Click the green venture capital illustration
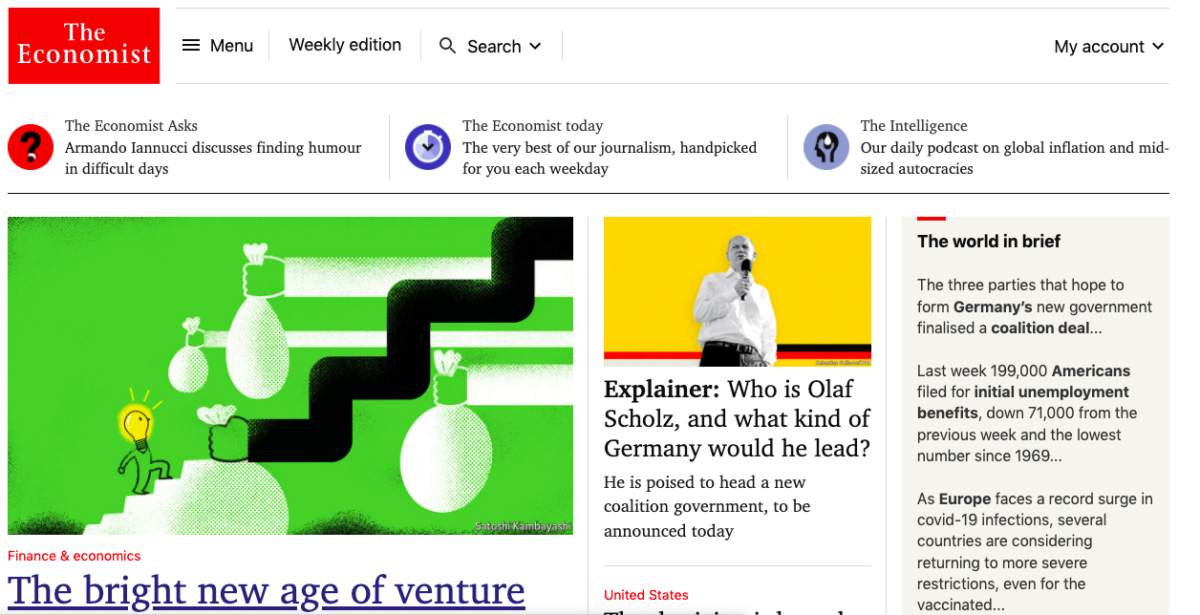This screenshot has height=615, width=1200. (290, 375)
